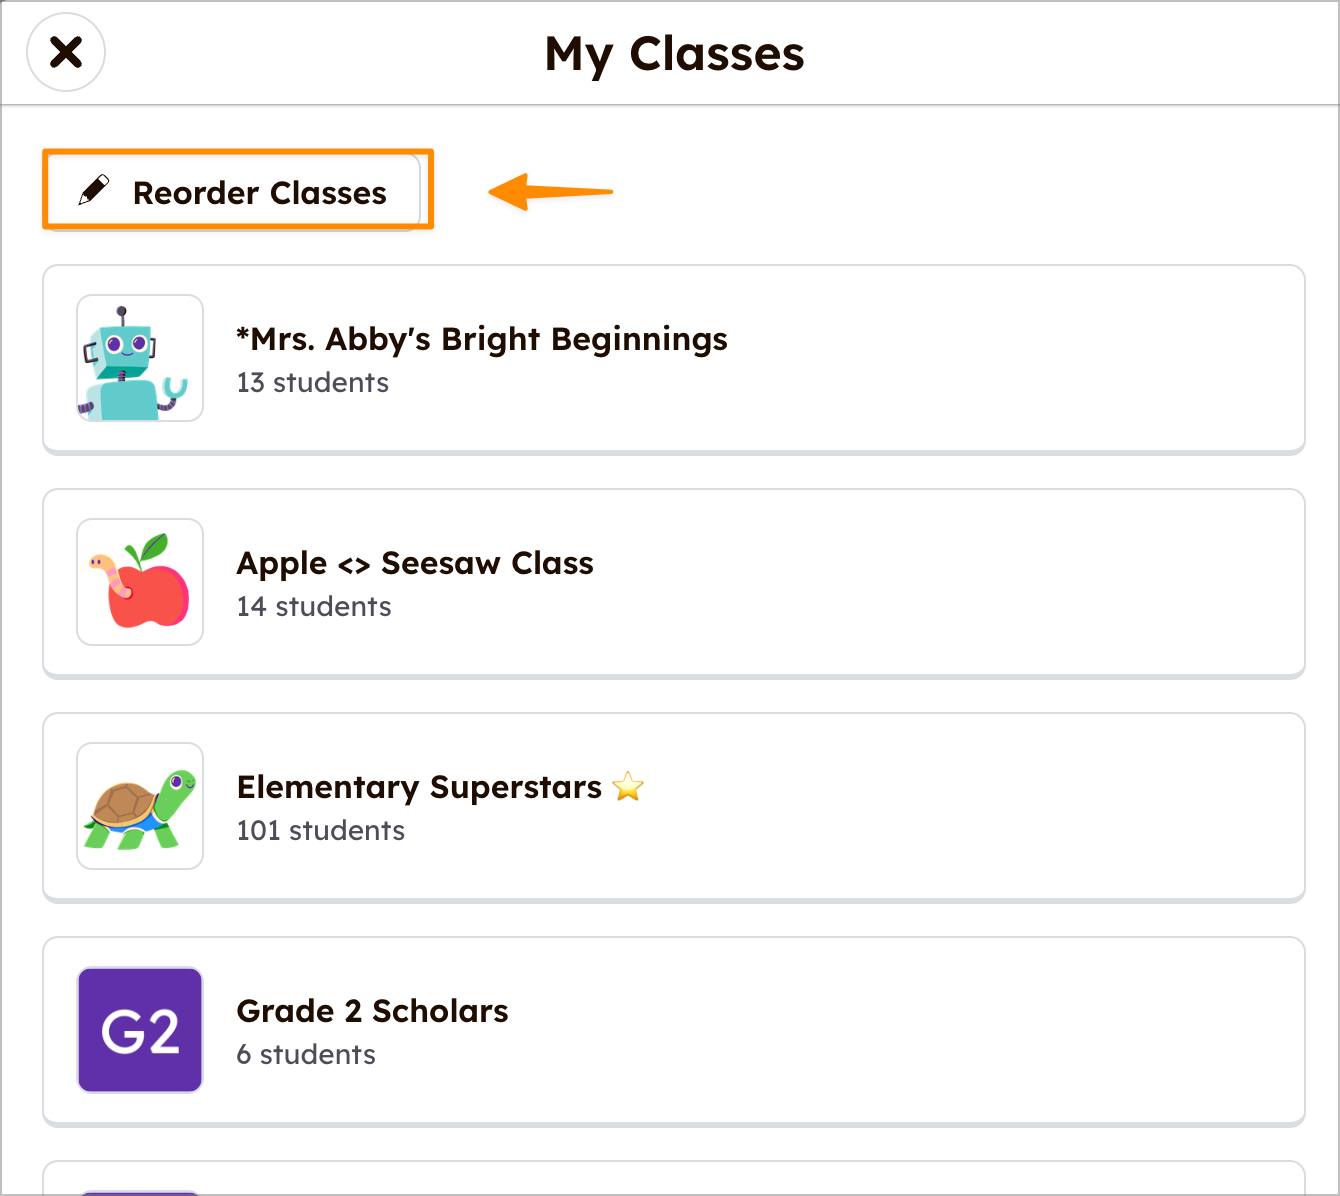Image resolution: width=1340 pixels, height=1196 pixels.
Task: Close the My Classes panel
Action: 66,52
